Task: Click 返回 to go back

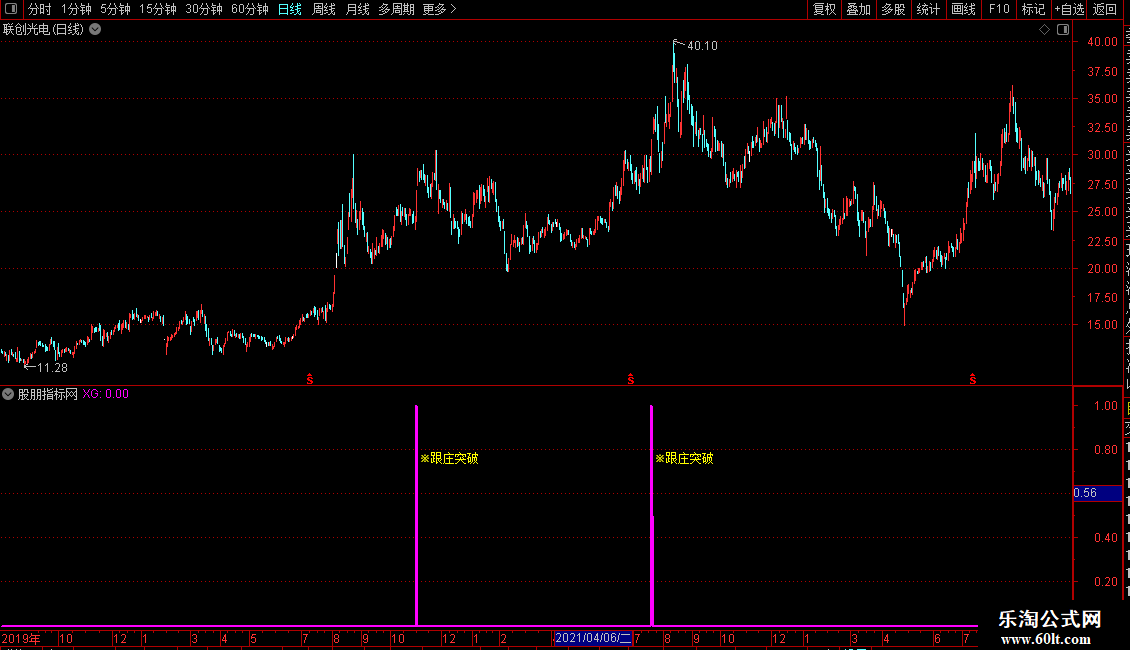Action: point(1105,9)
